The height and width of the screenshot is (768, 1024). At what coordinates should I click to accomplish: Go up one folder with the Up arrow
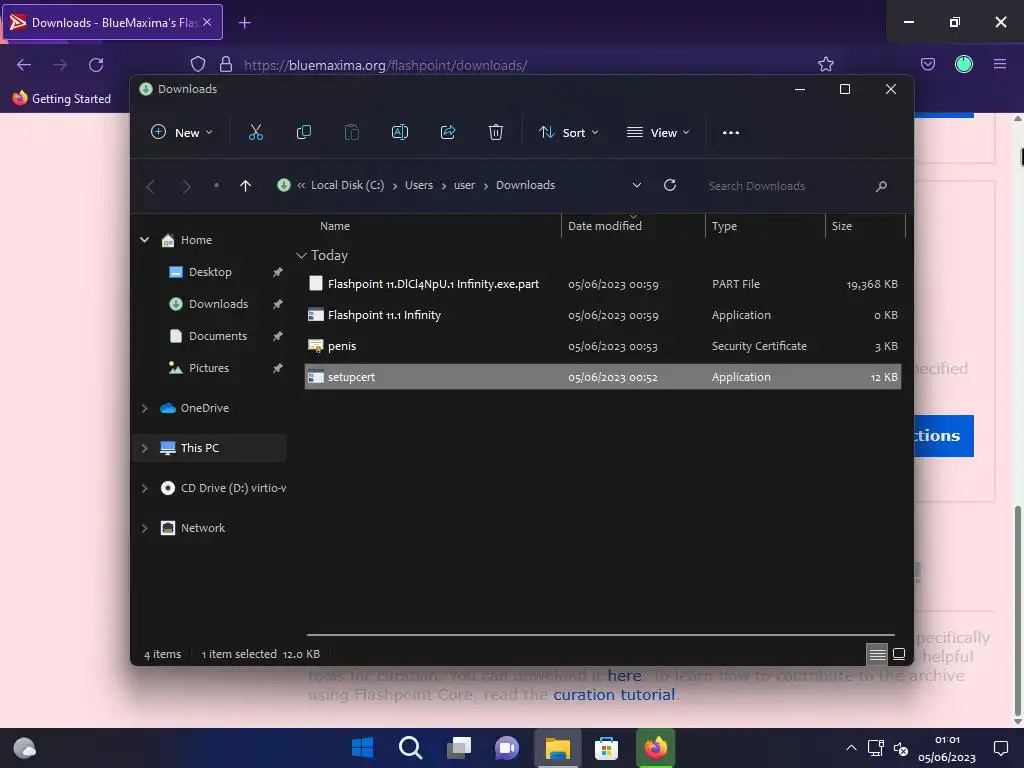[x=246, y=186]
